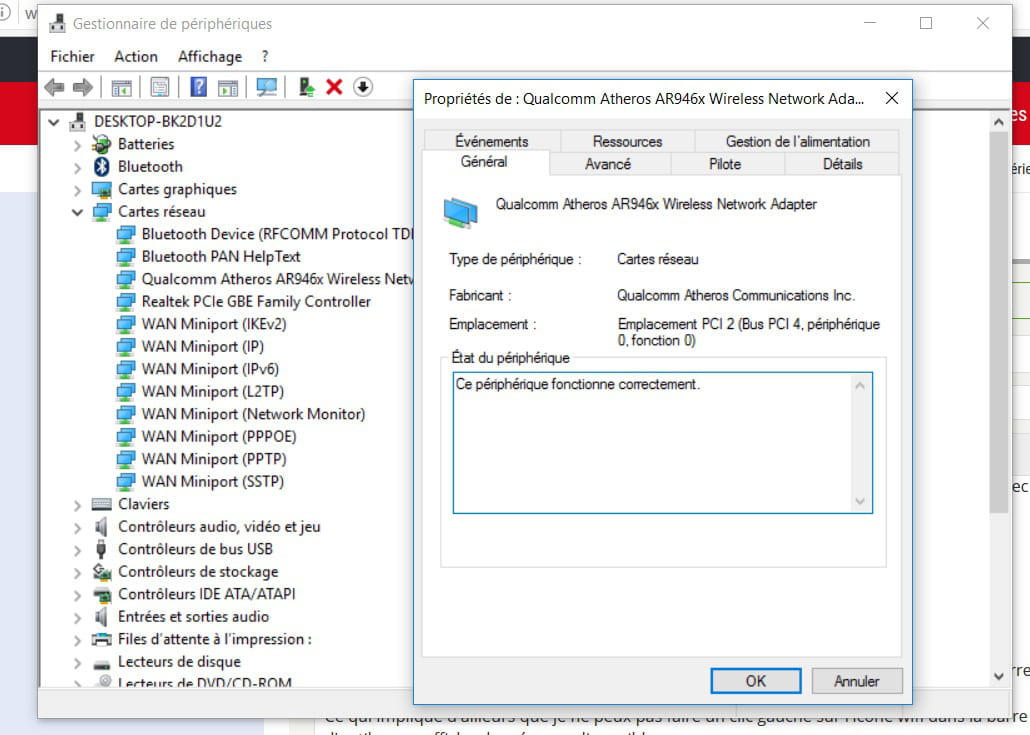The height and width of the screenshot is (735, 1030).
Task: Click the Gestionnaire de périphériques title bar icon
Action: [x=58, y=24]
